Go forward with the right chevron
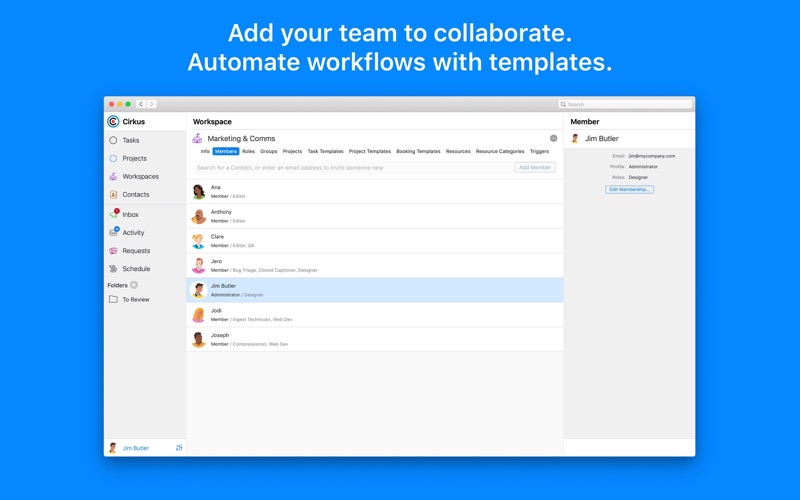The image size is (800, 500). [x=152, y=104]
